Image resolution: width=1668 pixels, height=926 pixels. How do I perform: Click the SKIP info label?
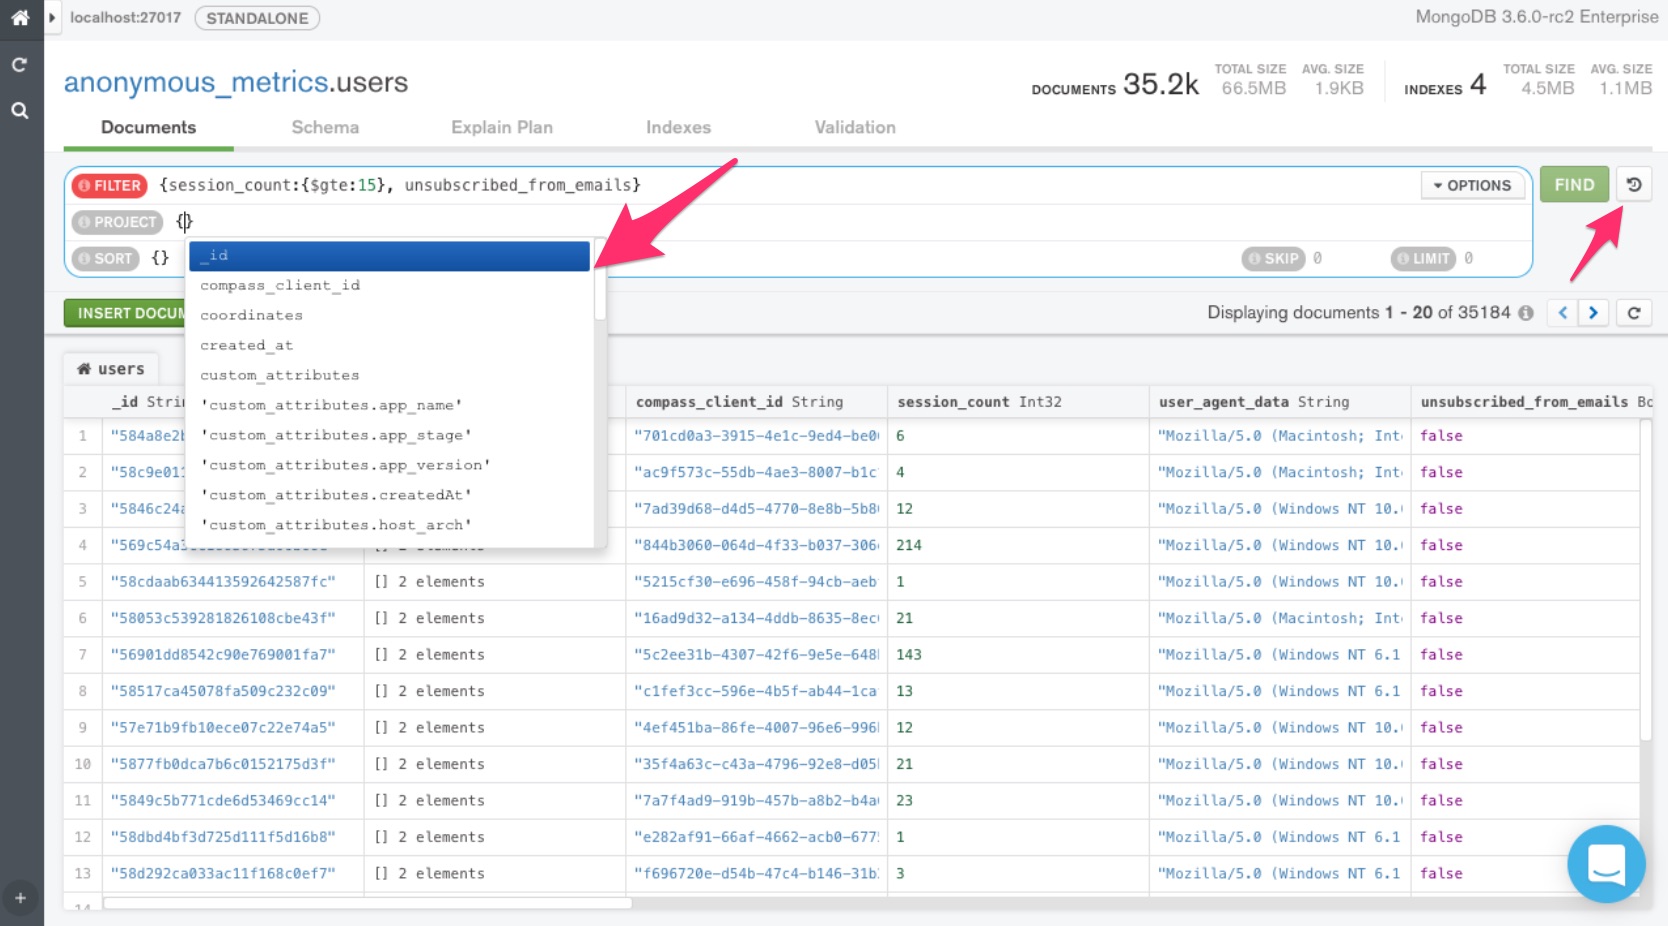1274,258
